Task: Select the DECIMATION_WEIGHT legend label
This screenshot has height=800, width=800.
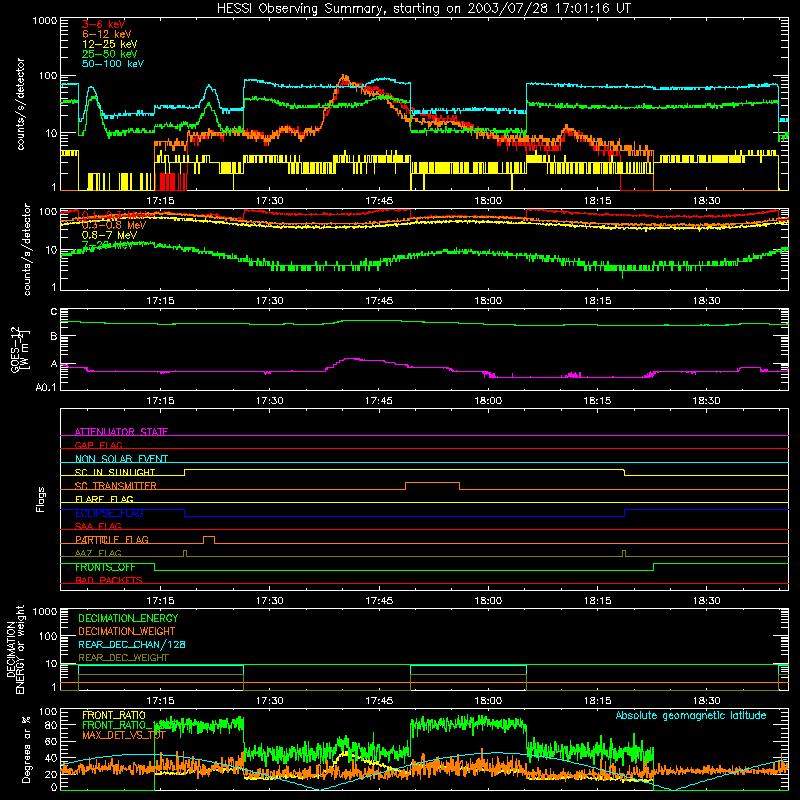Action: click(127, 631)
